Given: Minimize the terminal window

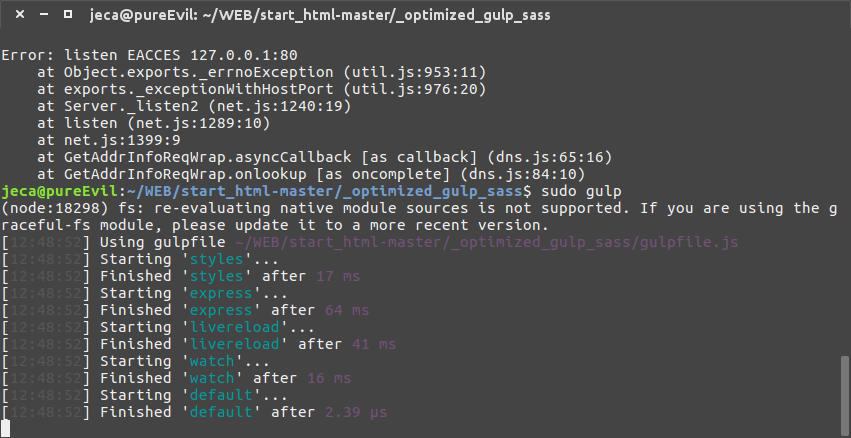Looking at the screenshot, I should pyautogui.click(x=44, y=15).
